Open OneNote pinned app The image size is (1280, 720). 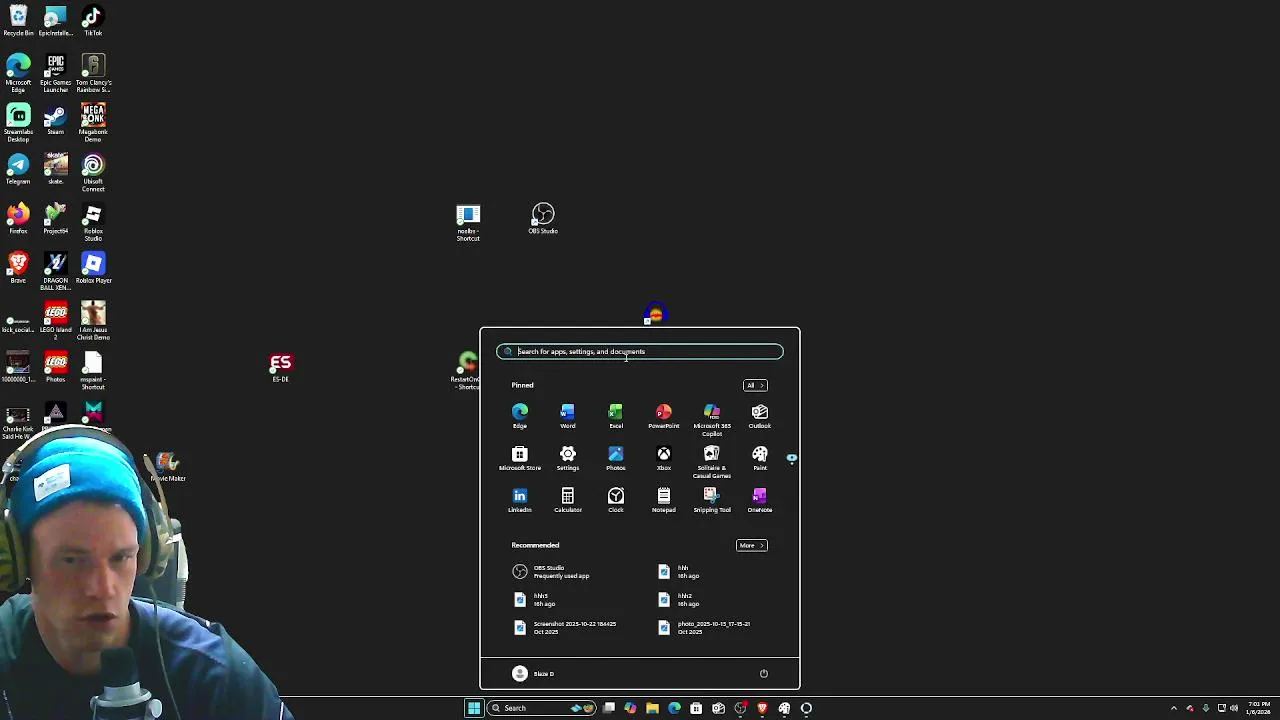click(760, 501)
